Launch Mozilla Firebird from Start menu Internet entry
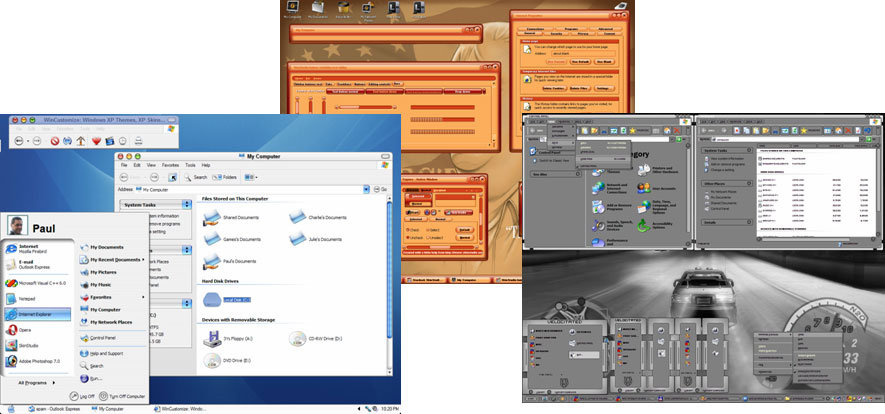Screen dimensions: 885x414 39,249
